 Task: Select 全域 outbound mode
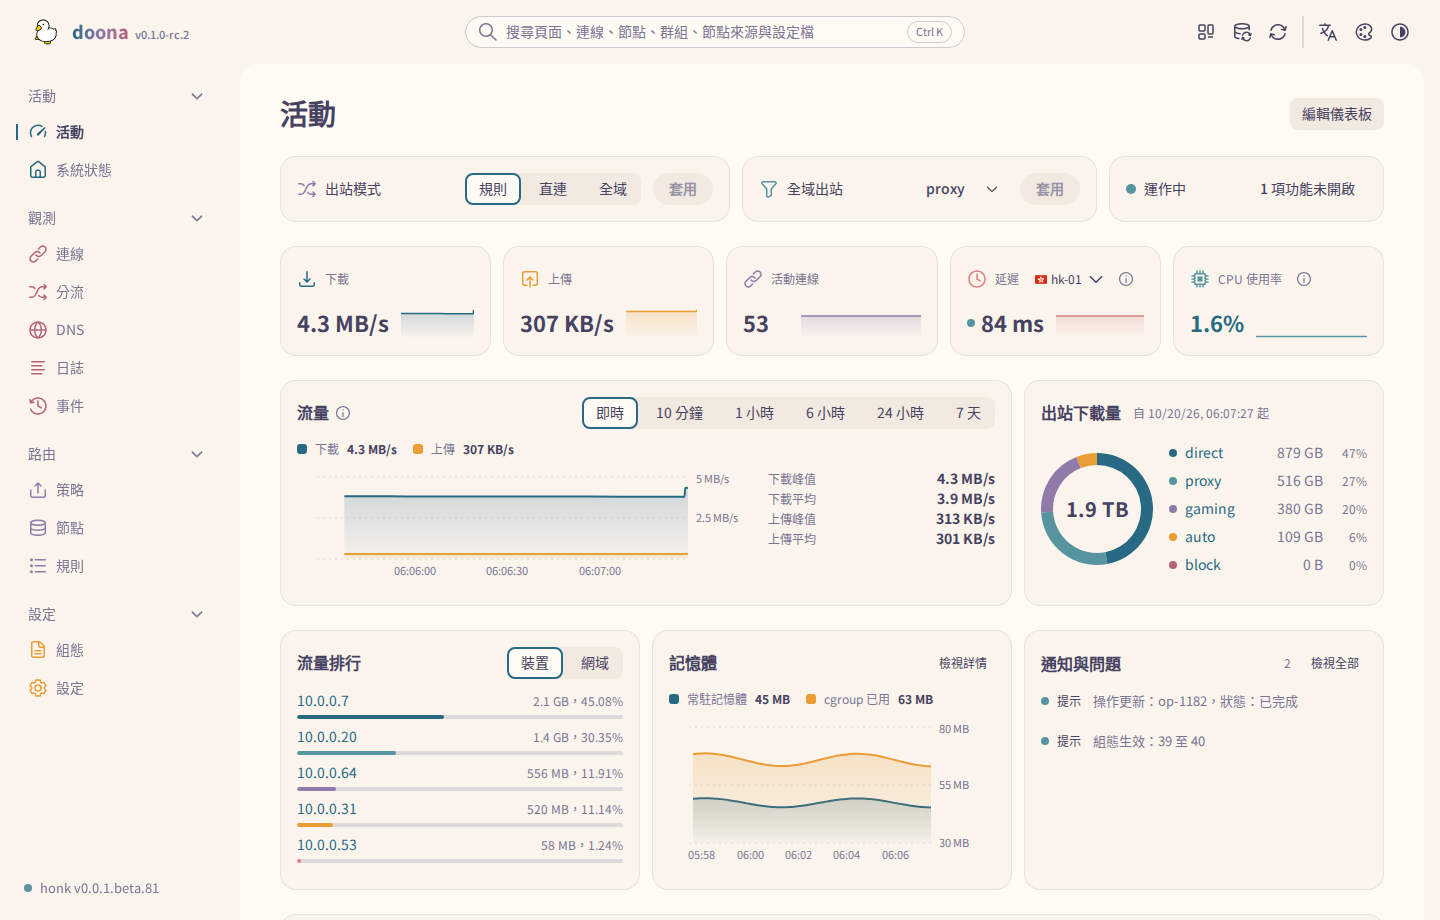(x=613, y=189)
